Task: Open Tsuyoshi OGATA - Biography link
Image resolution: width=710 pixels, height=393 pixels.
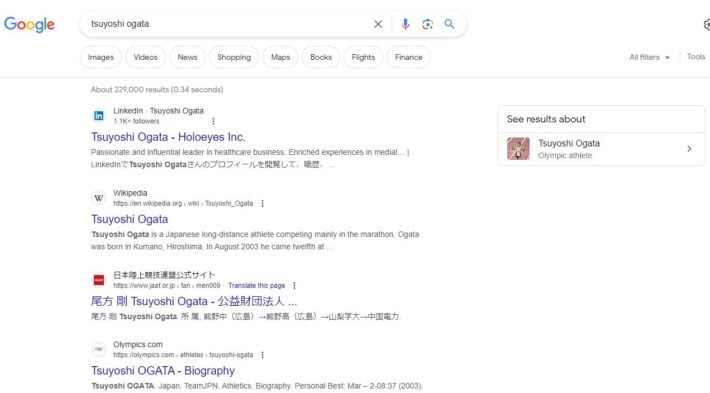Action: point(163,370)
